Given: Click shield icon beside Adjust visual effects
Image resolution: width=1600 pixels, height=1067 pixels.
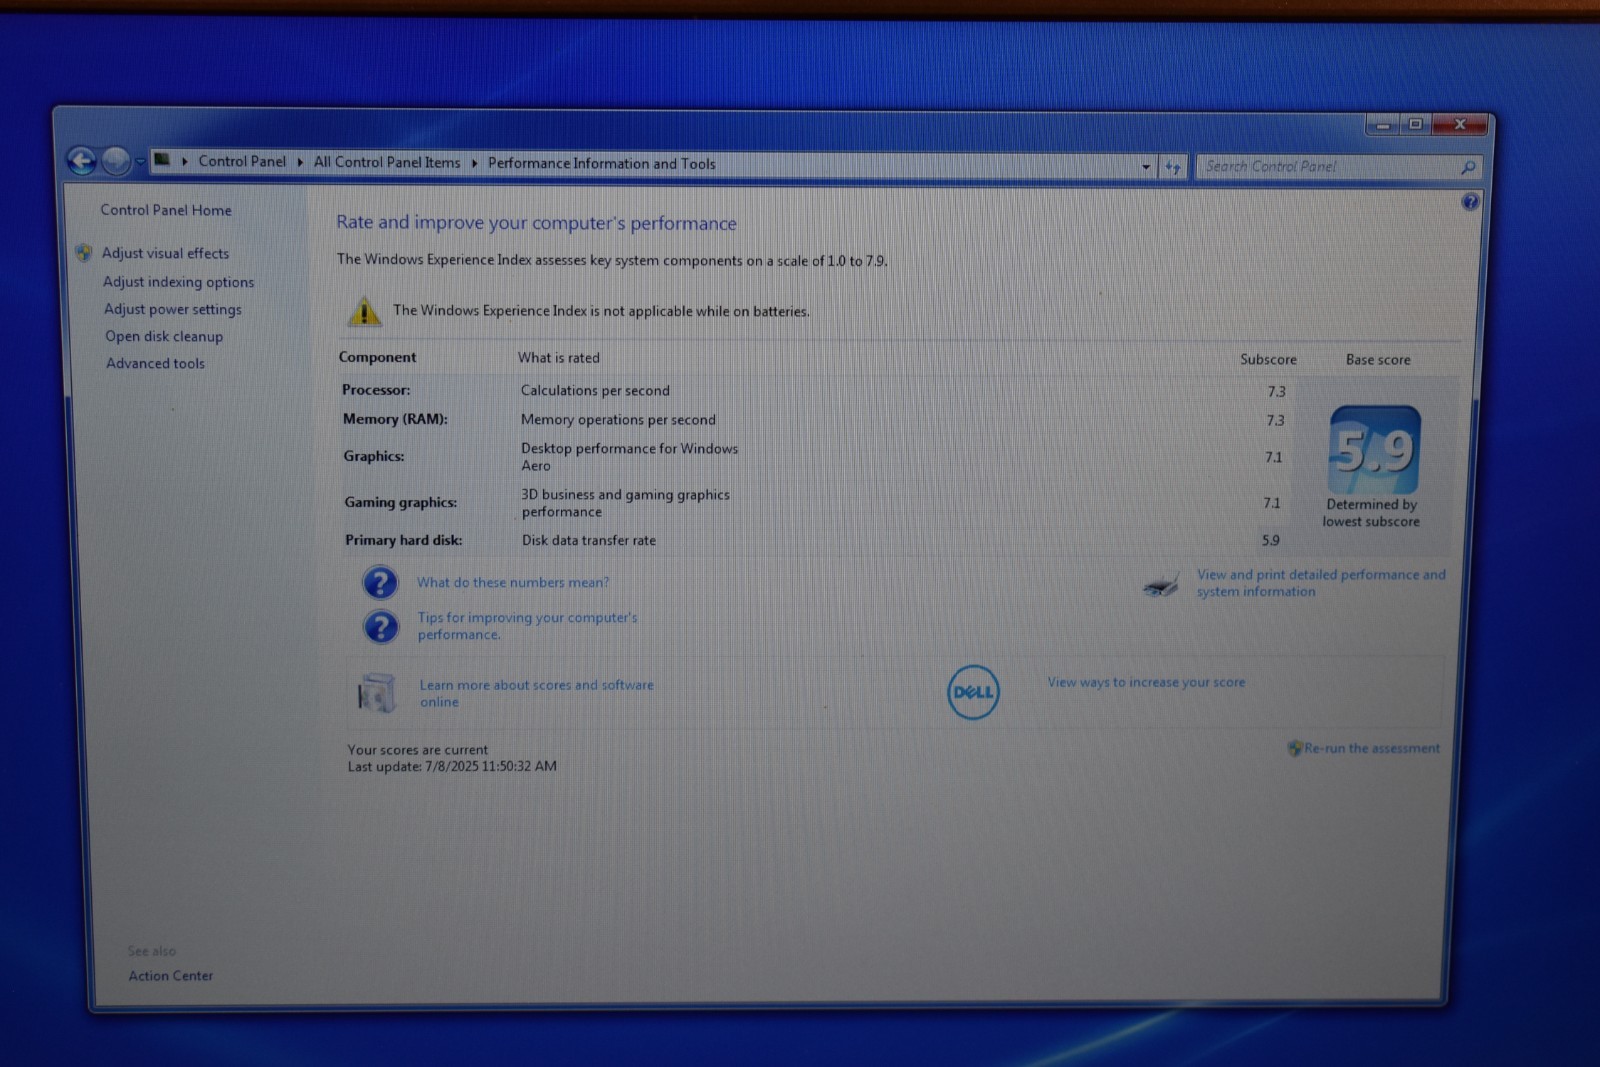Looking at the screenshot, I should [84, 253].
